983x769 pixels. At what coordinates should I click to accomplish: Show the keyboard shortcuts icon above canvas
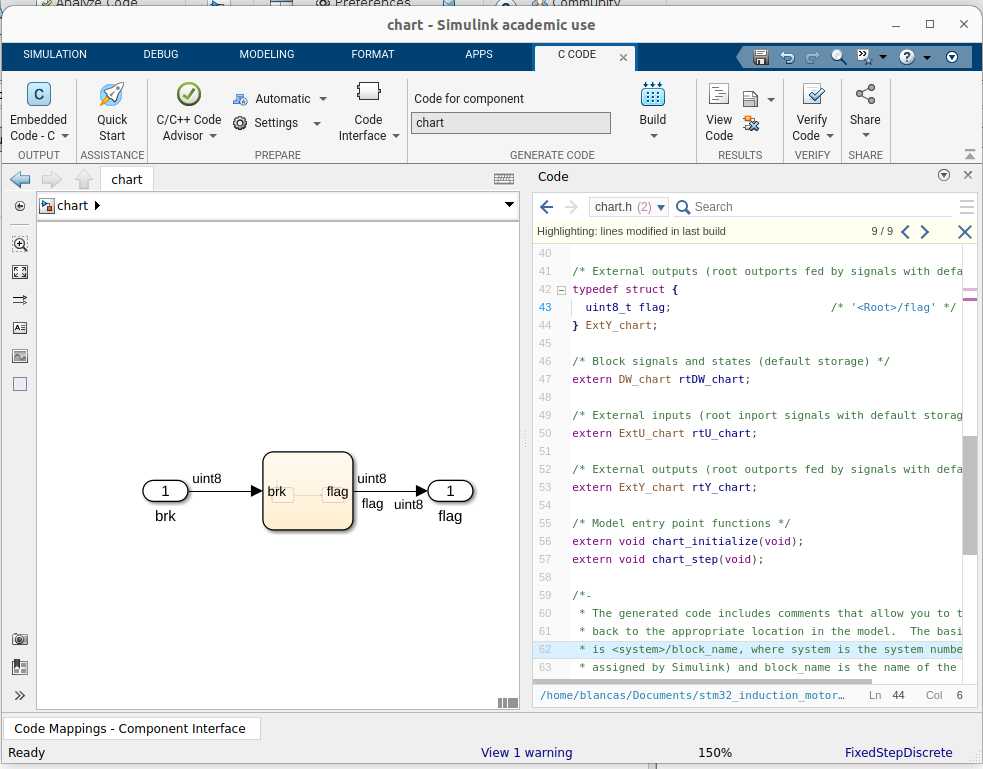(x=503, y=179)
